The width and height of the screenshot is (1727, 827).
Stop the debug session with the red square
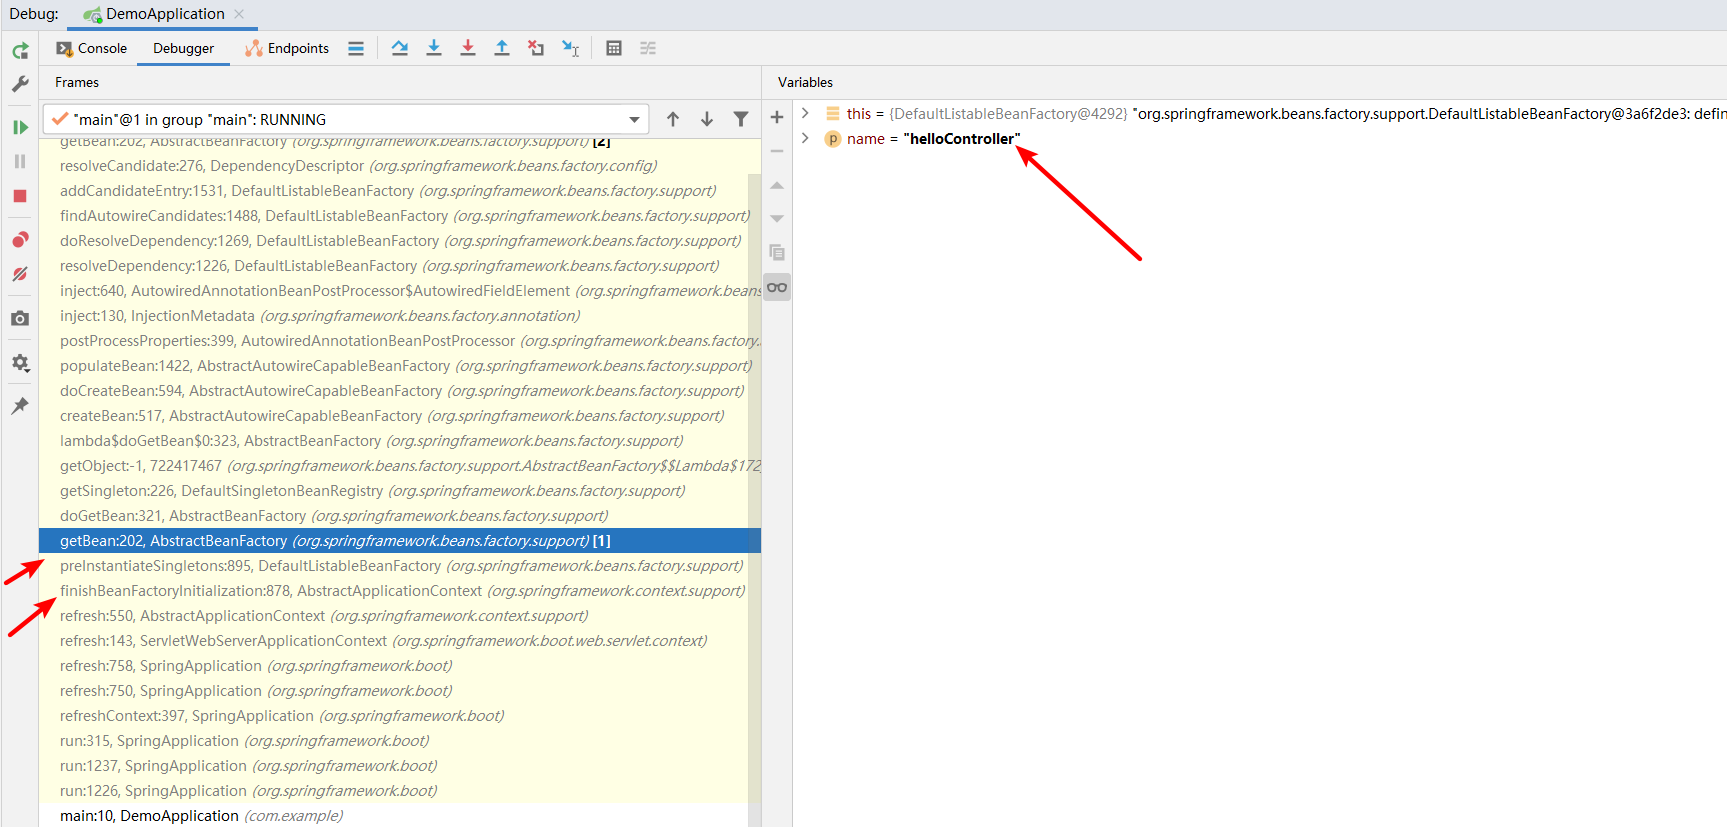click(20, 196)
